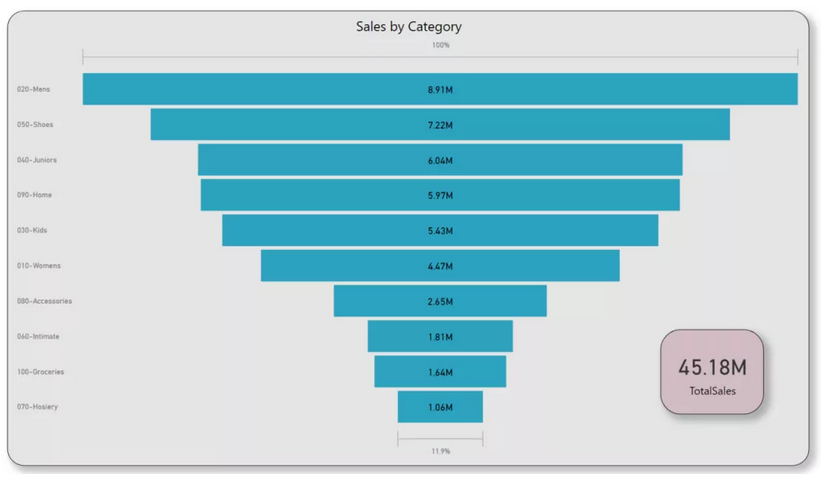
Task: Click the 100% conversion label at top
Action: 441,45
